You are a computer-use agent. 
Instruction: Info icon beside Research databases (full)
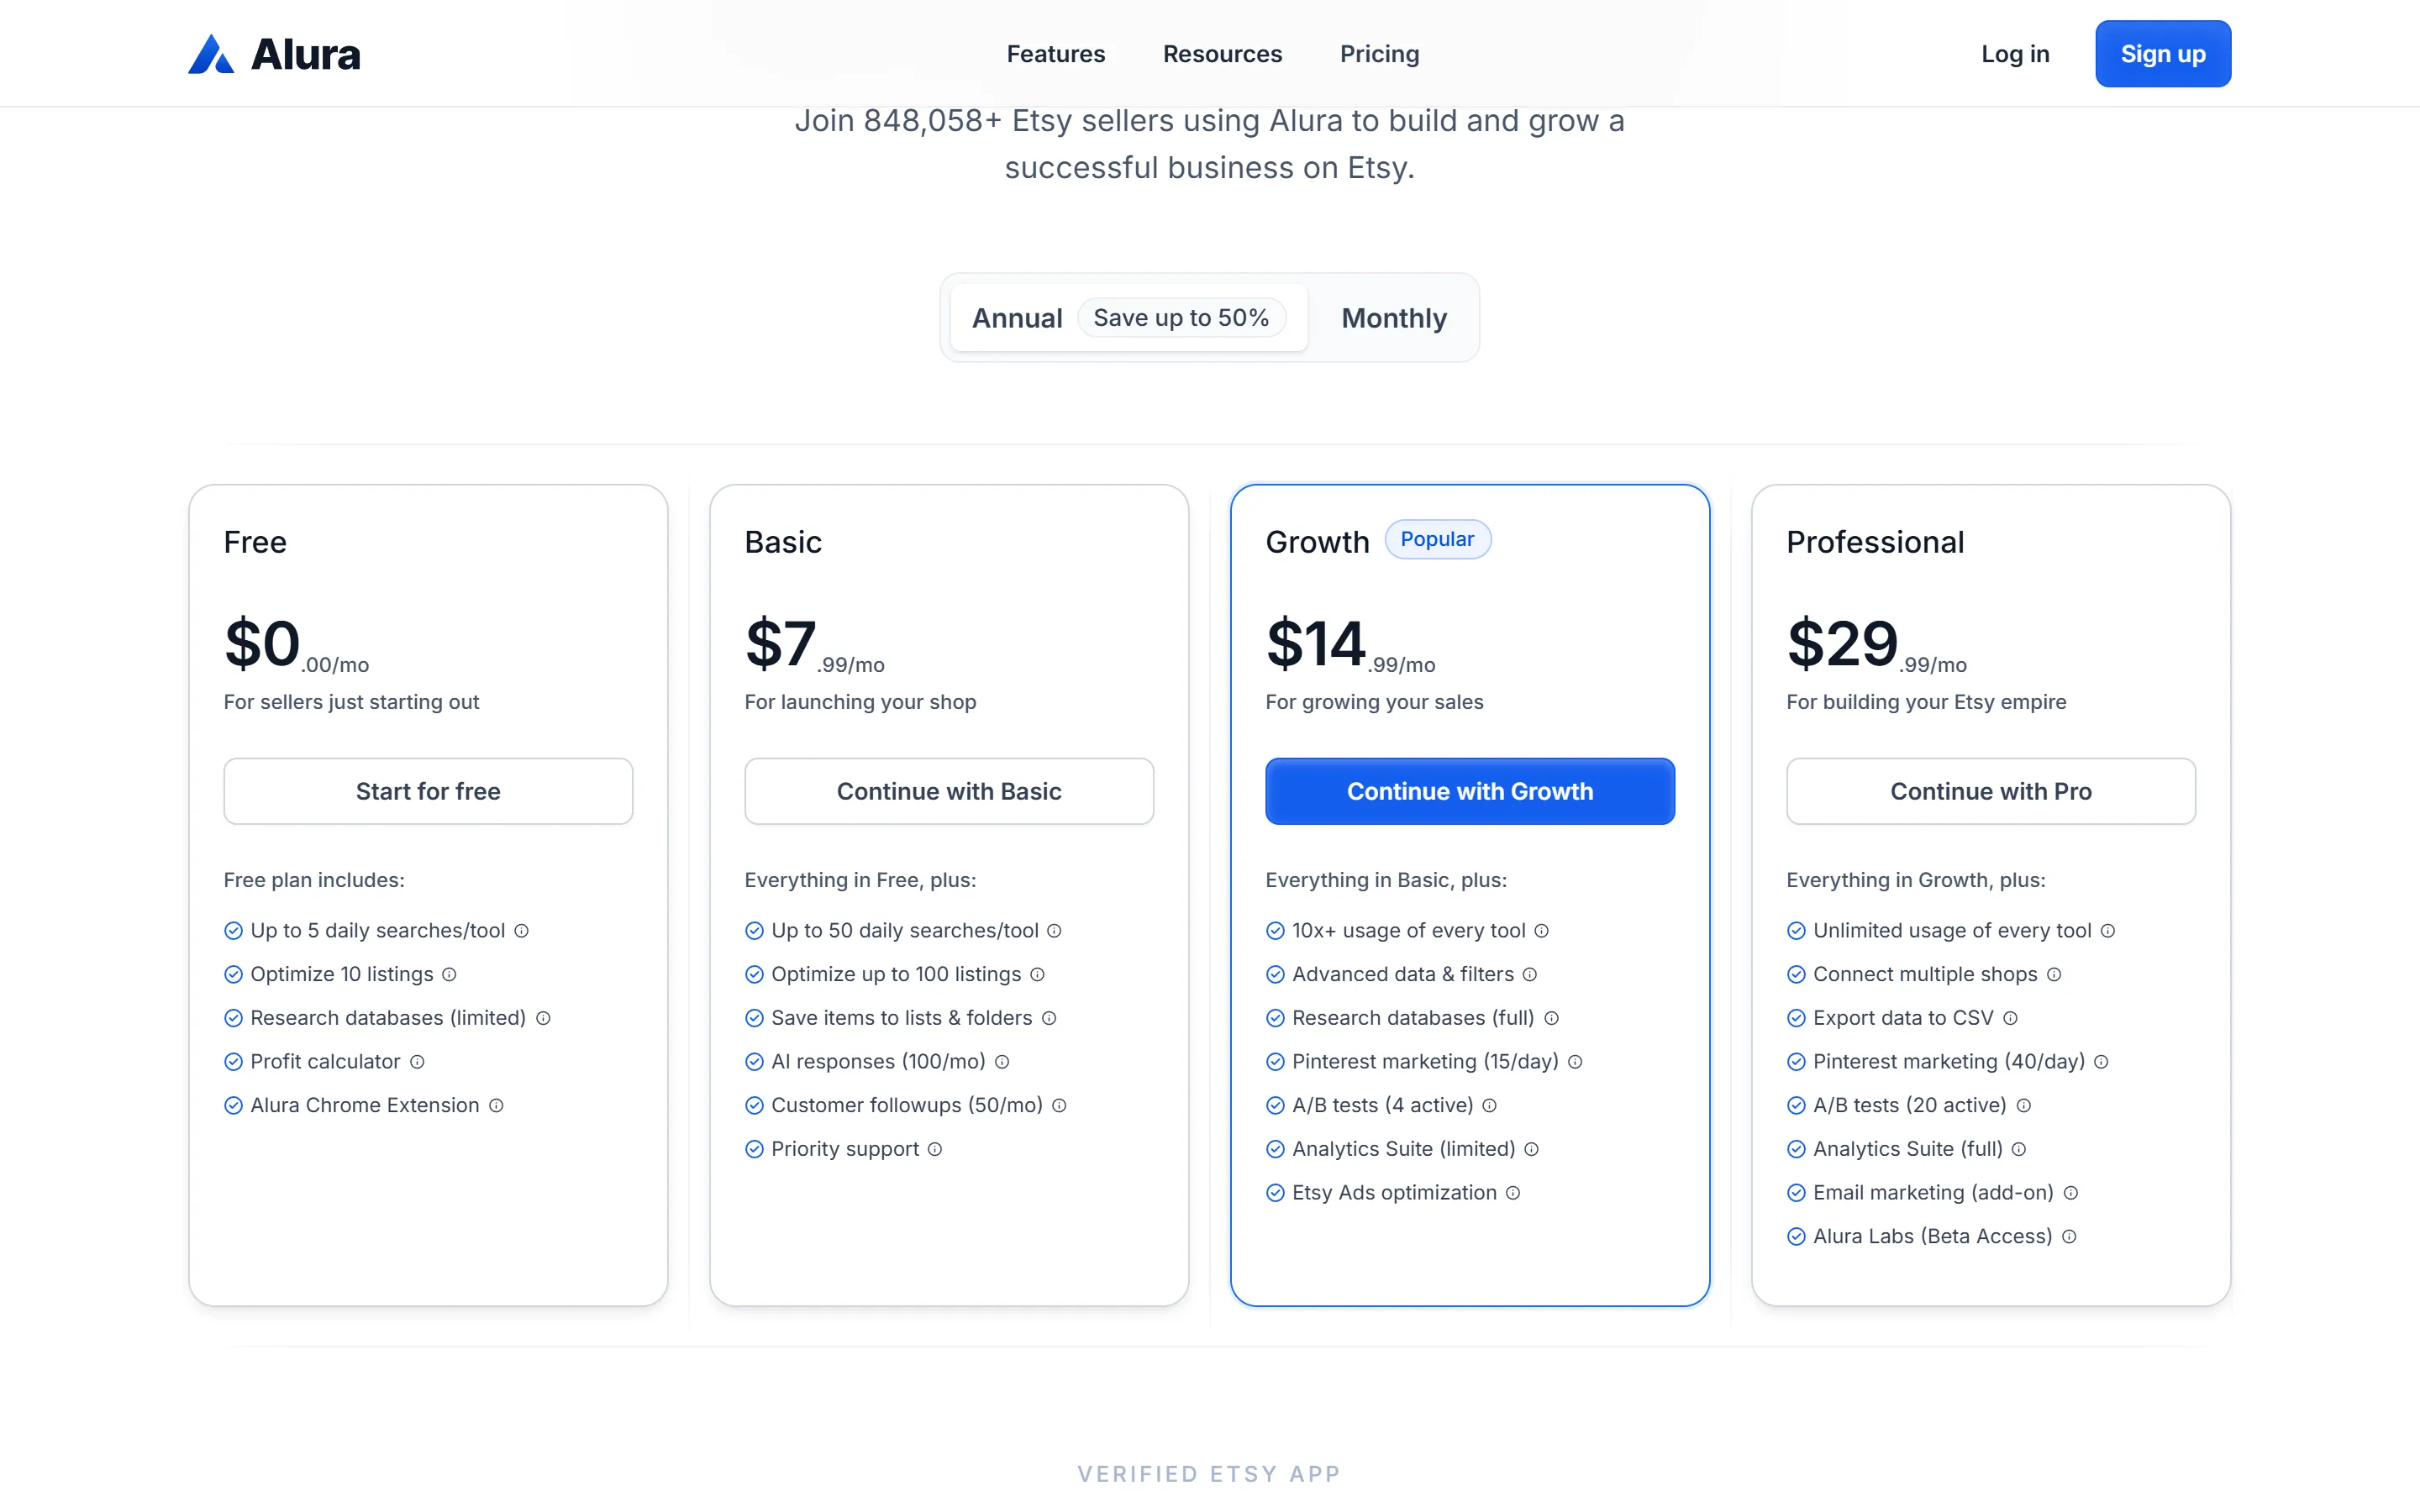(x=1553, y=1018)
